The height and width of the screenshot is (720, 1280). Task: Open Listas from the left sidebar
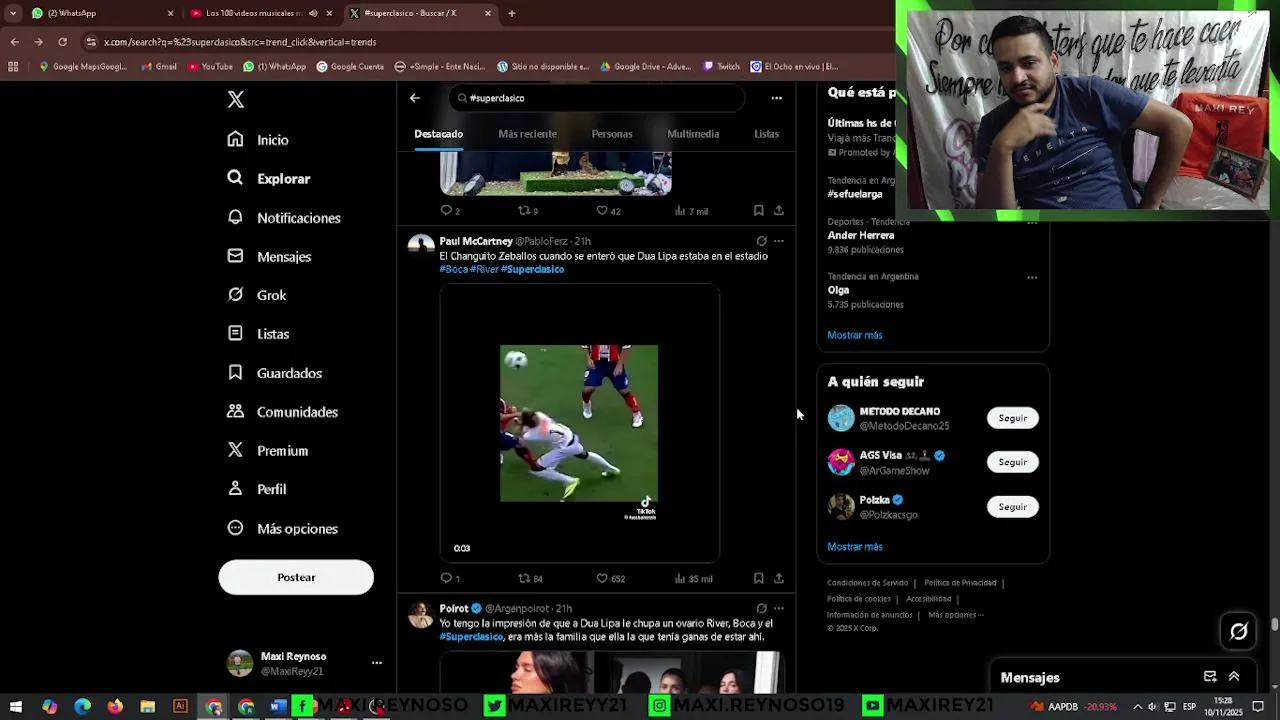(258, 334)
